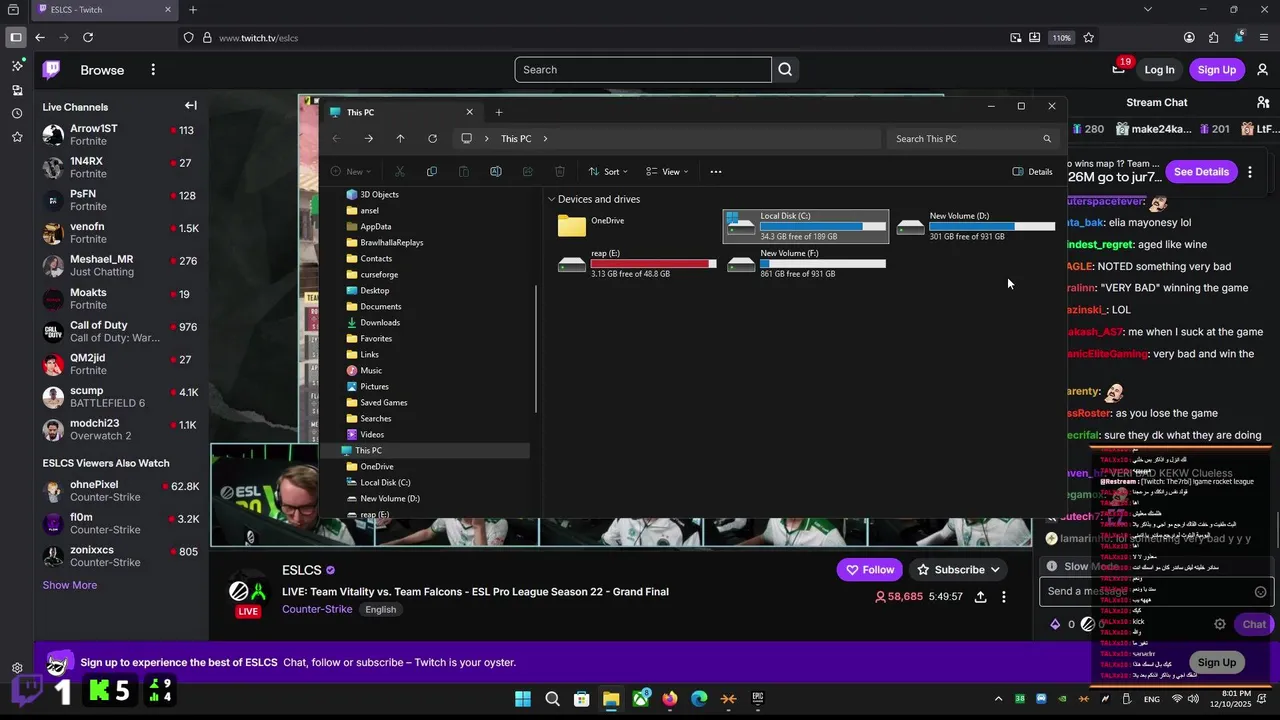Open the prediction options menu beside See Details
Screen dimensions: 1280x720
click(x=1250, y=172)
